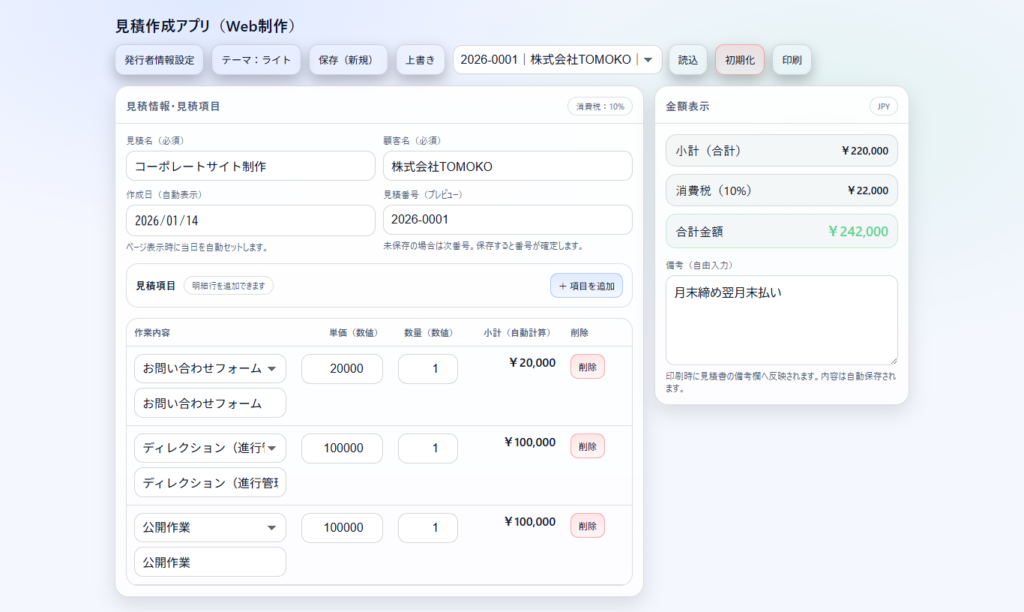Click the 読込 load button
Screen dimensions: 1024x612
688,60
